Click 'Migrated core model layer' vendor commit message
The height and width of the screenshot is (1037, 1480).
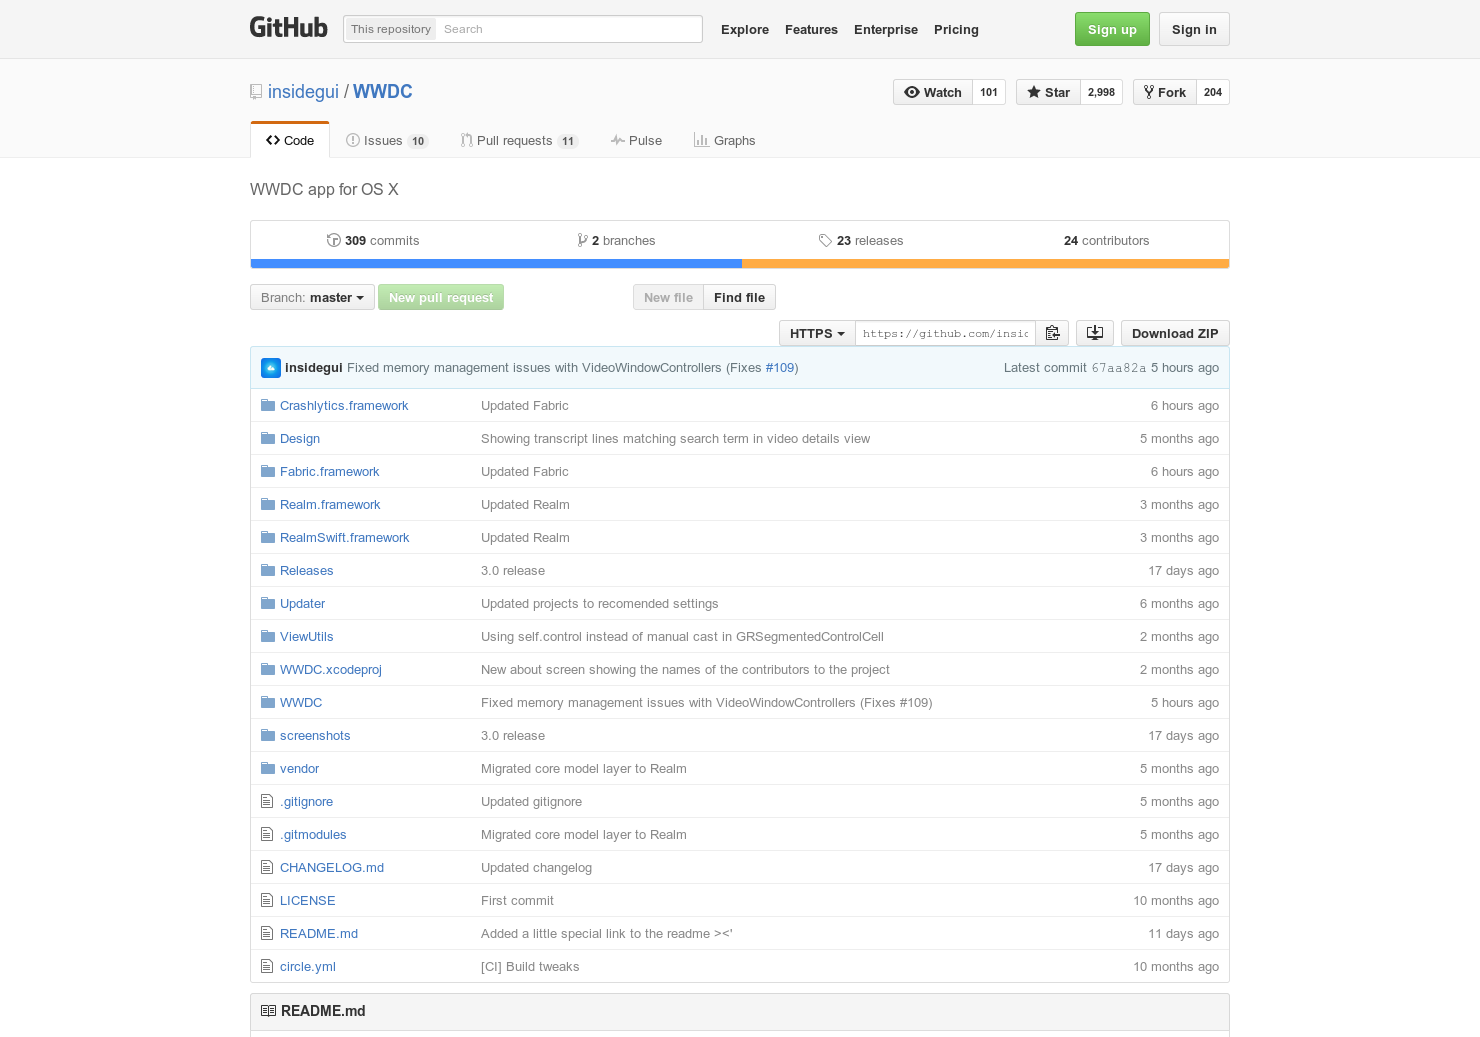(584, 768)
